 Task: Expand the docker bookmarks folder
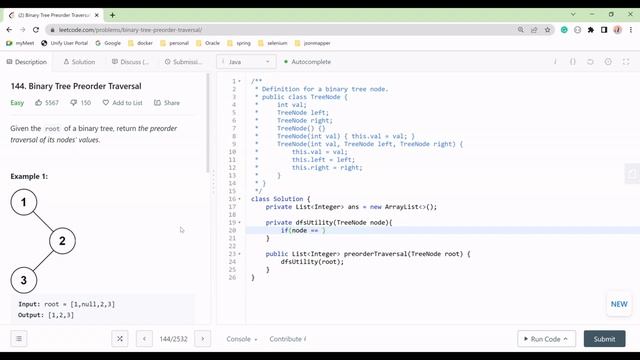tap(140, 43)
